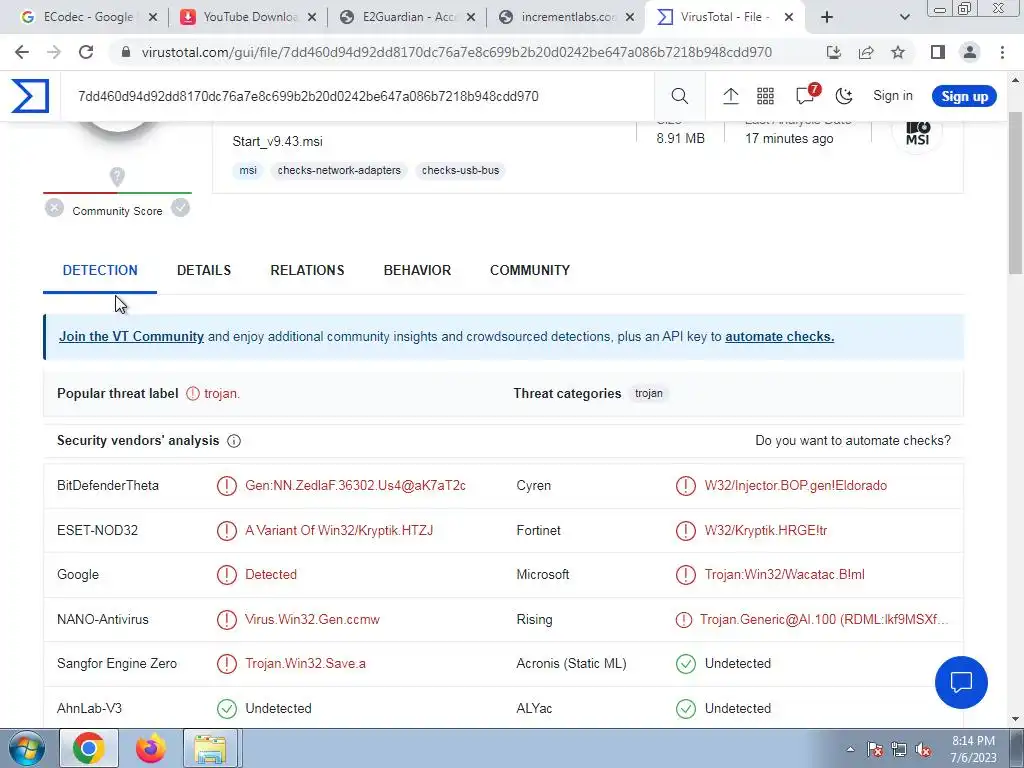1024x768 pixels.
Task: Click BitDefenderTheta detection alert icon
Action: click(x=227, y=486)
